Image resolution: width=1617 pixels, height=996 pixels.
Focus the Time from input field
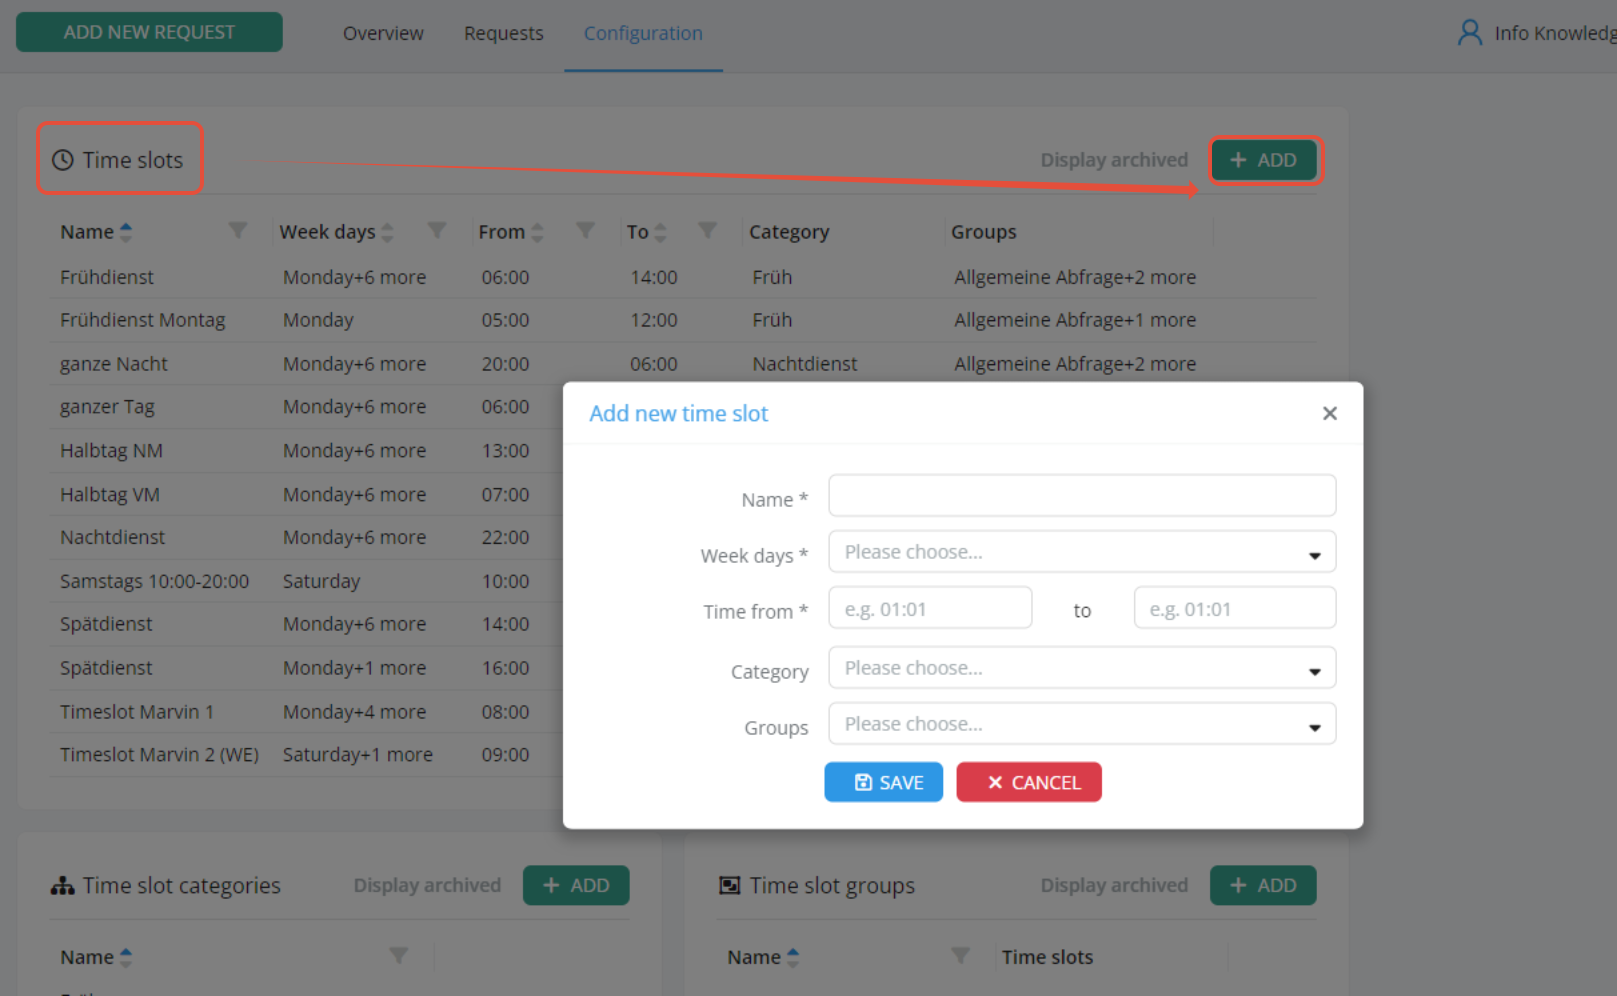[x=930, y=608]
